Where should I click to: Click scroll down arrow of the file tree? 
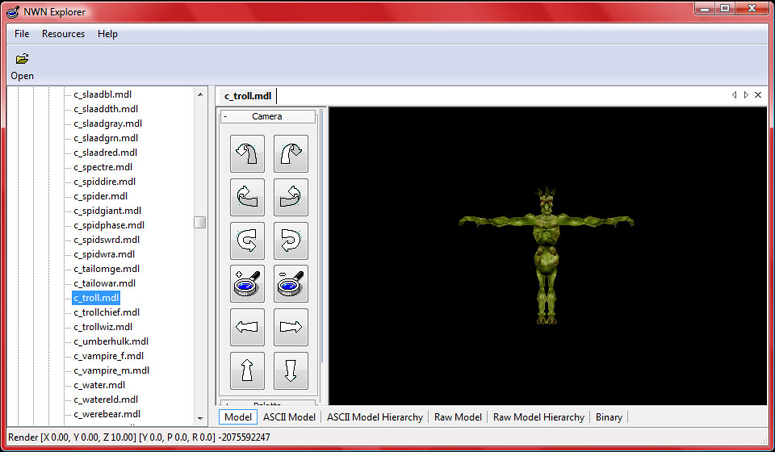click(x=200, y=418)
